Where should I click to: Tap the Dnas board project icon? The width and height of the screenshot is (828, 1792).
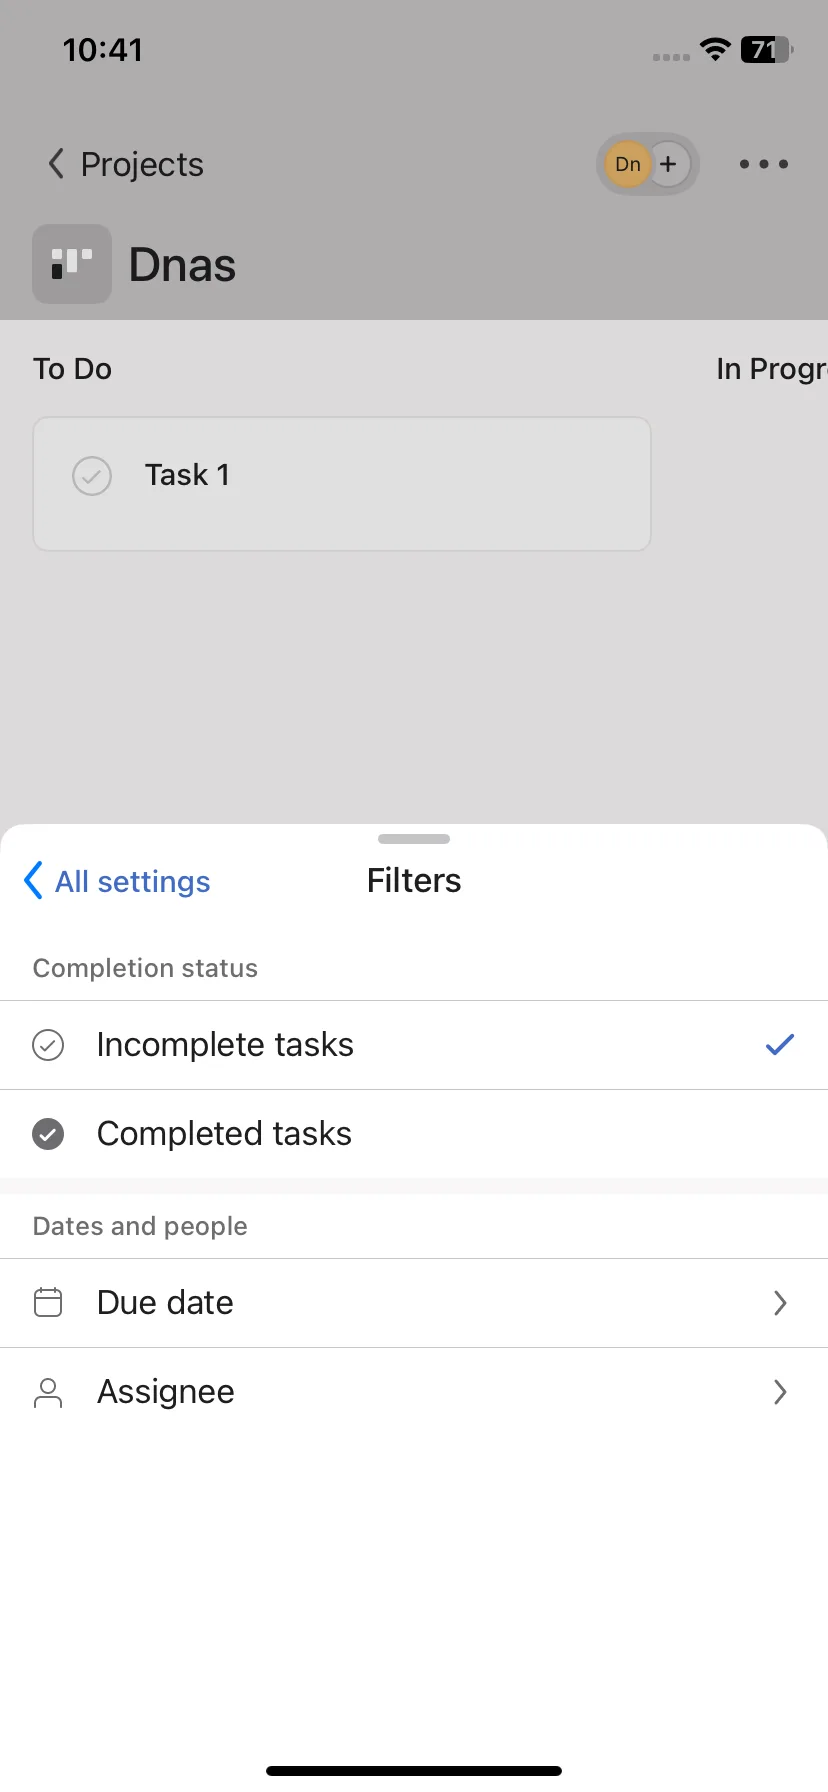[x=72, y=264]
